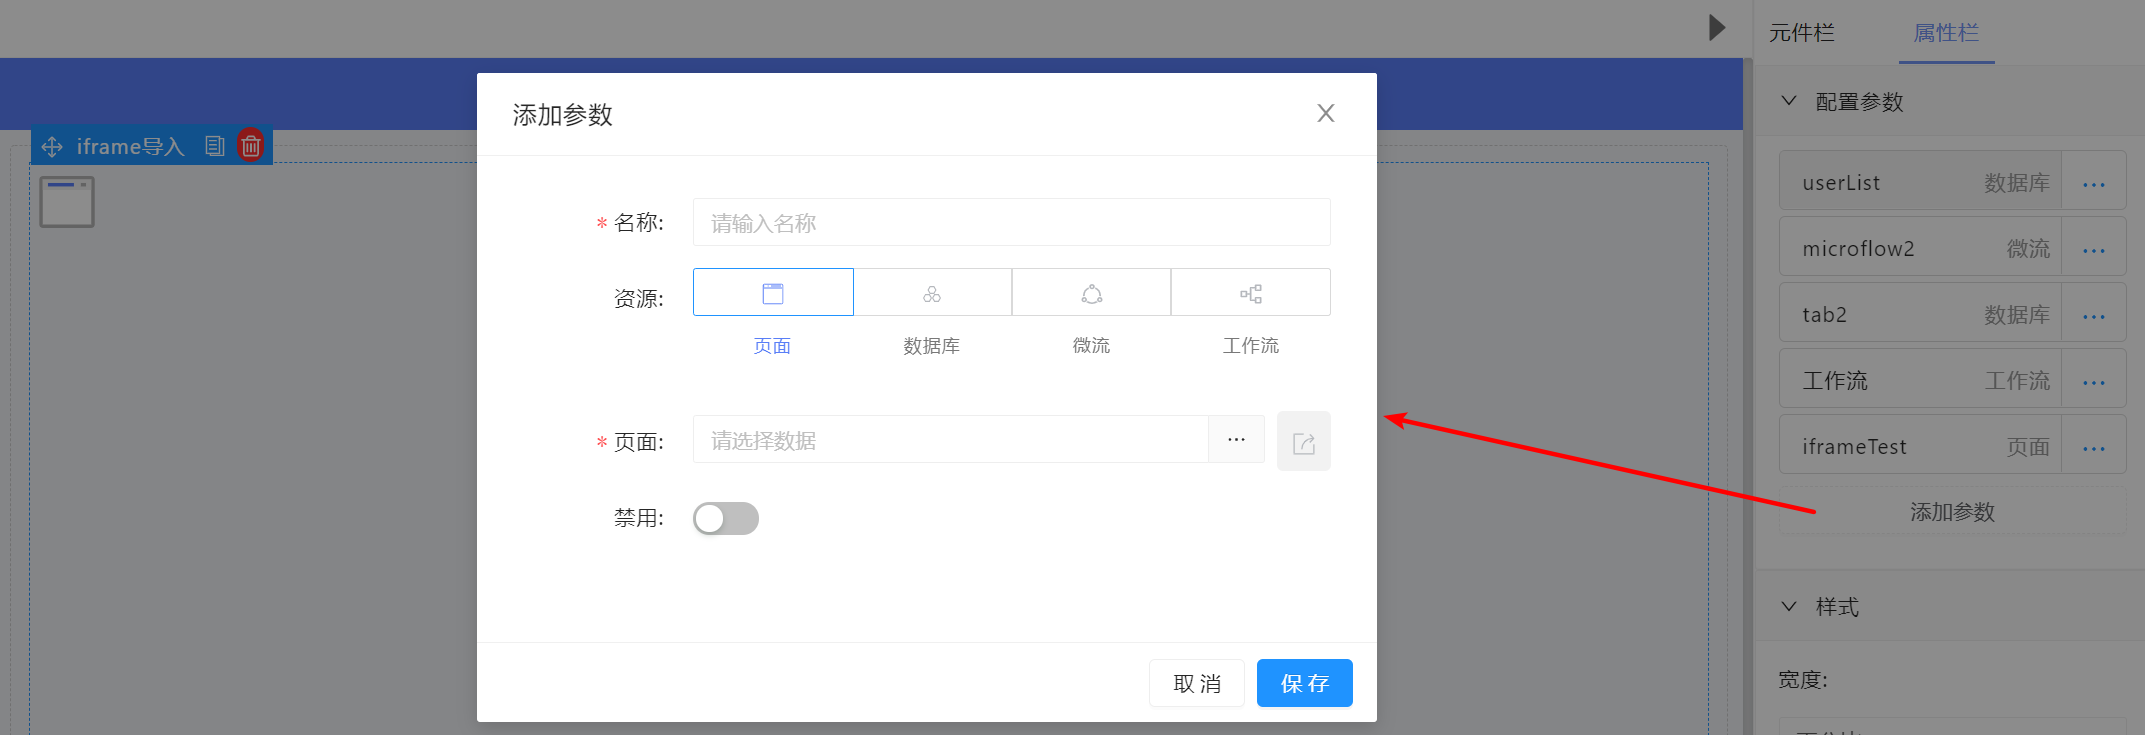Click the play arrow to collapse the side panel
This screenshot has height=735, width=2145.
[x=1717, y=28]
